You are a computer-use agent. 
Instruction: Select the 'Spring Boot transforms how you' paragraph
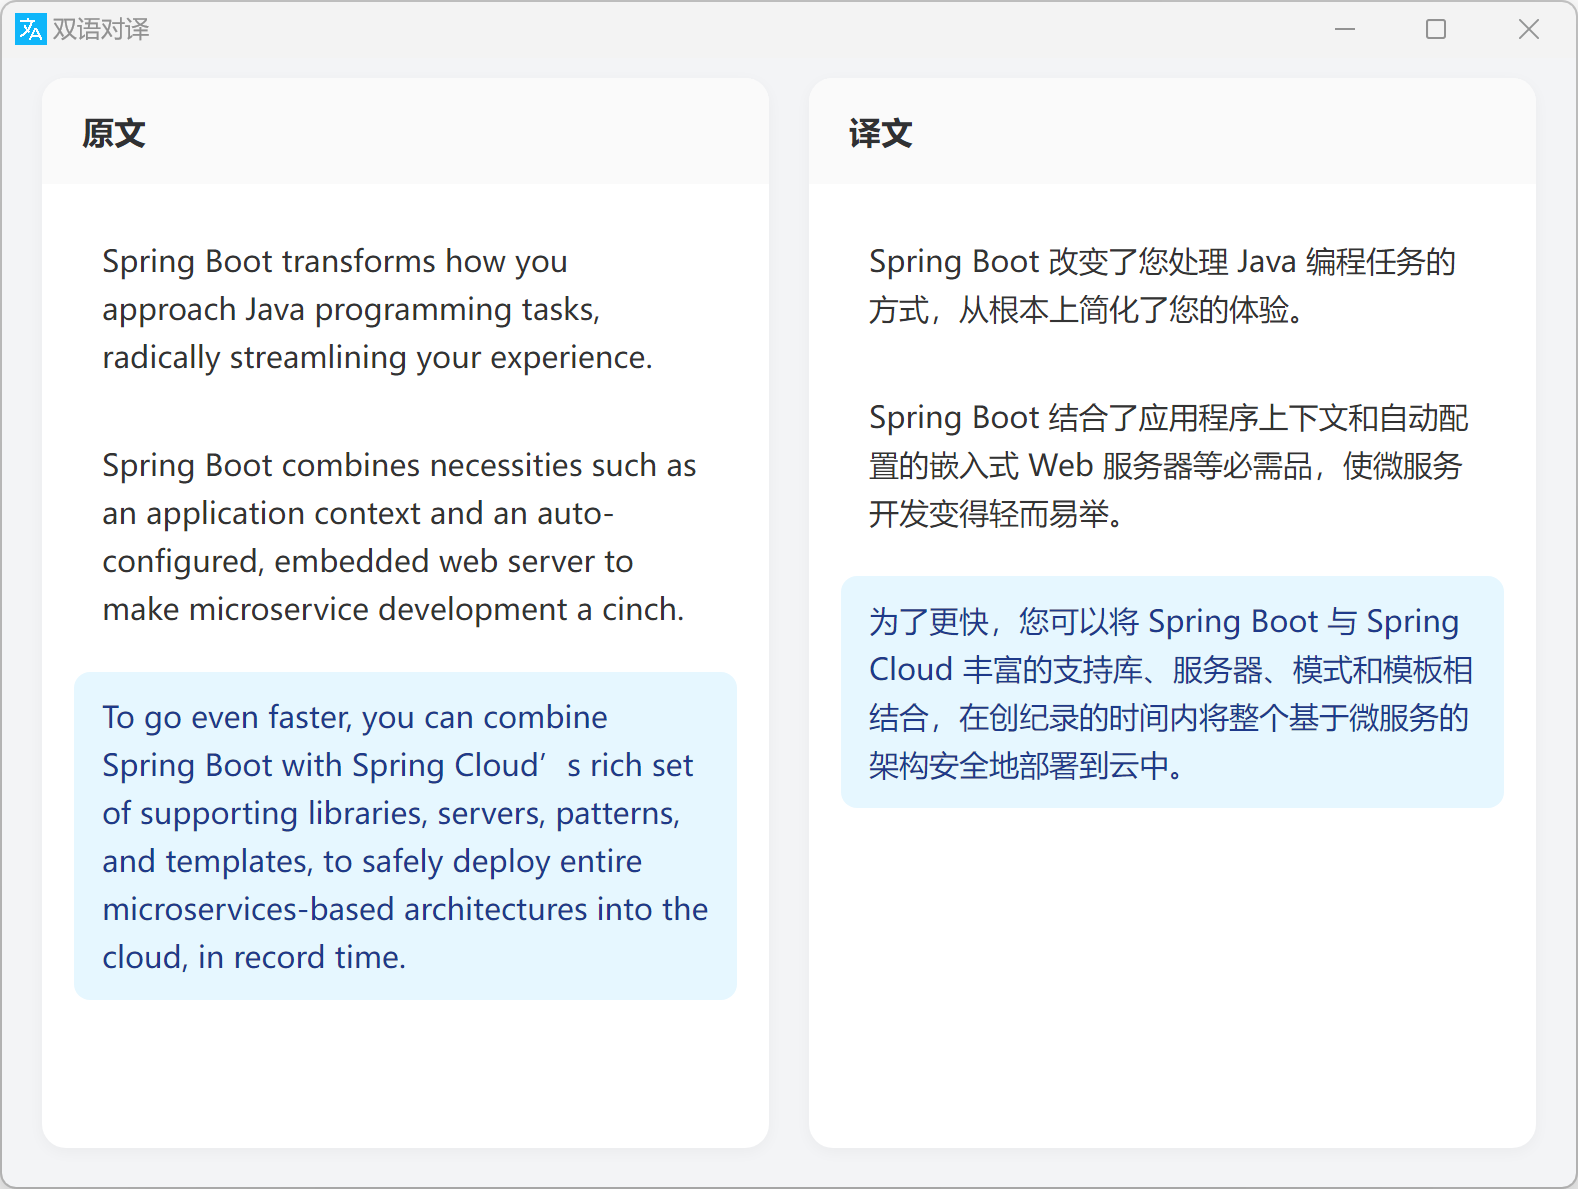coord(405,309)
